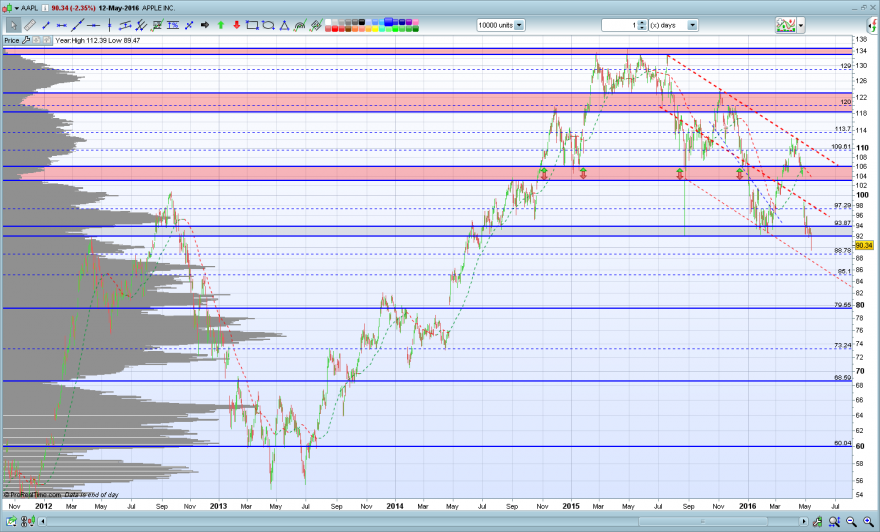Choose the ruler measuring tool
This screenshot has height=532, width=880.
click(x=30, y=25)
